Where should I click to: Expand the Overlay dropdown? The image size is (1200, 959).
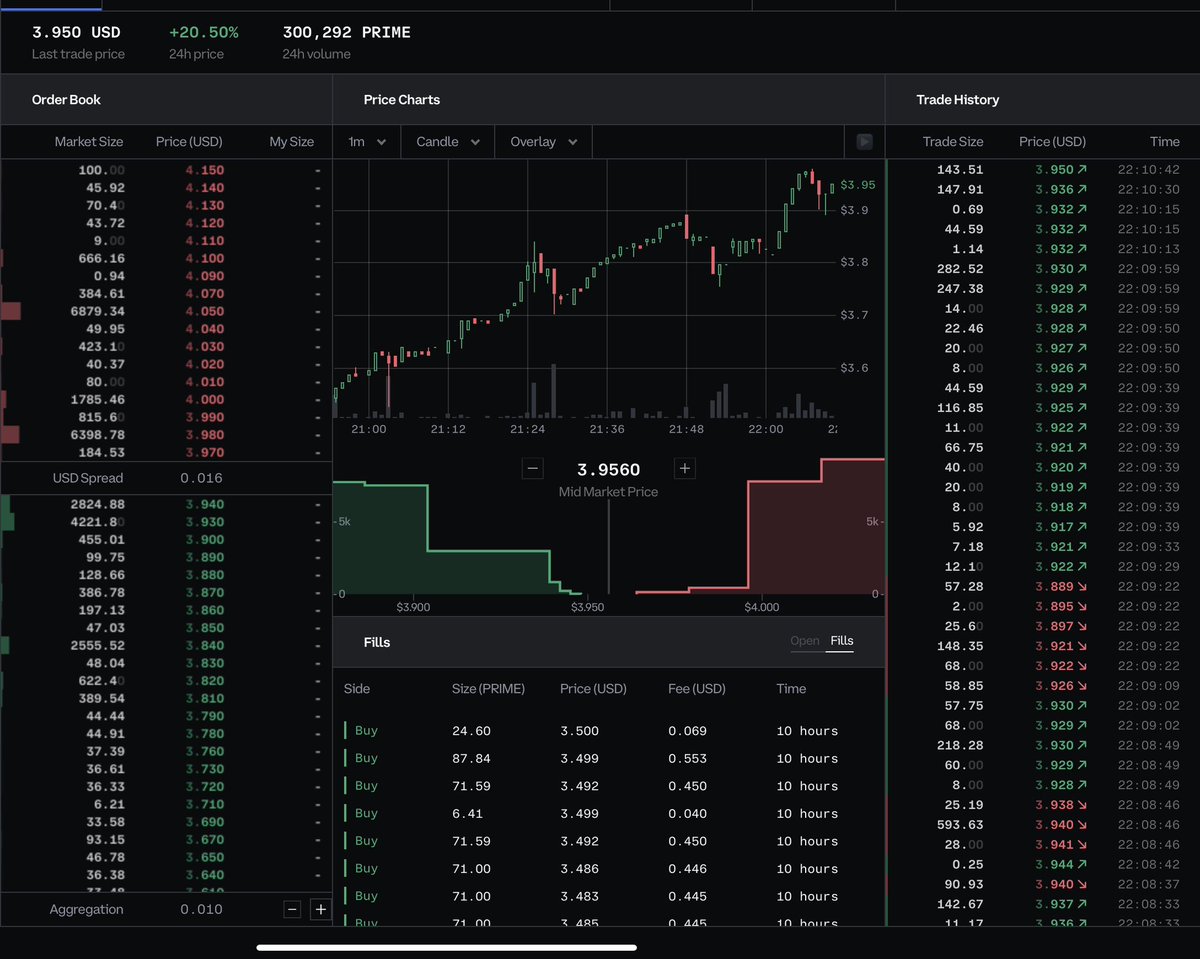pos(544,142)
